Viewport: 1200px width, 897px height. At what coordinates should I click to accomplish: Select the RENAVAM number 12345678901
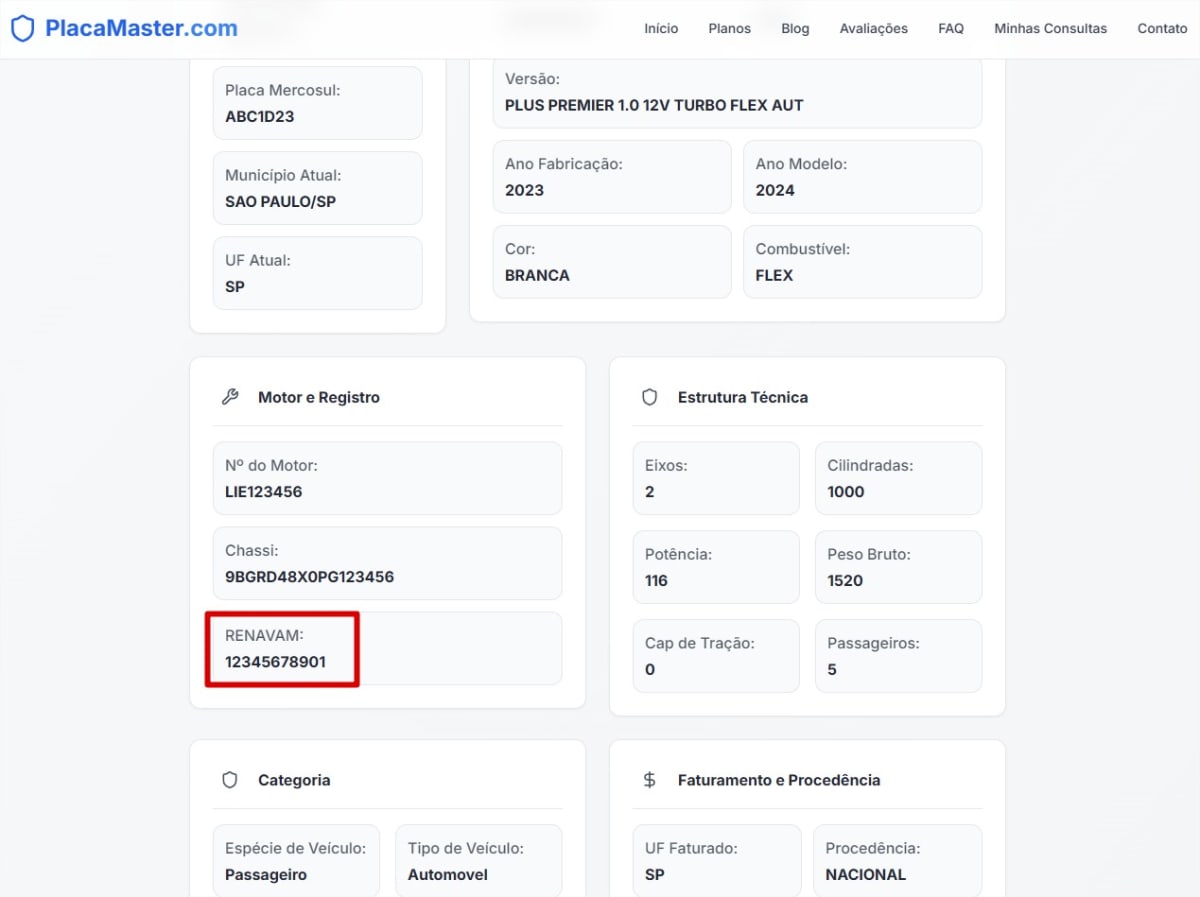[x=276, y=662]
